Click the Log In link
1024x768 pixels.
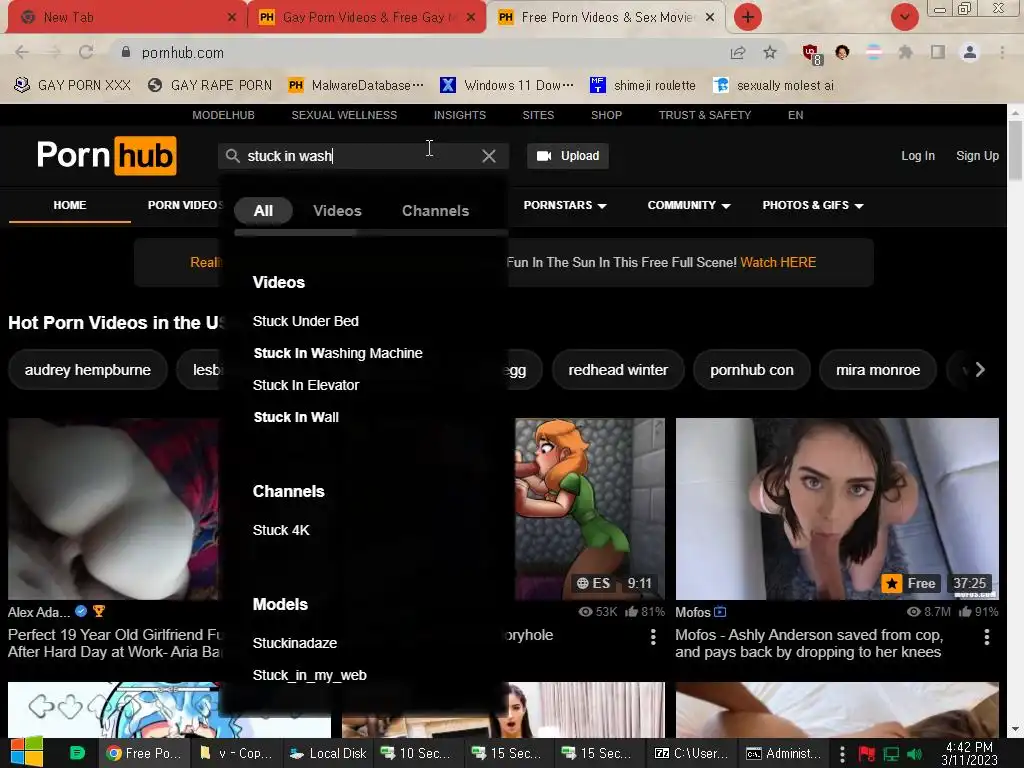pos(918,156)
